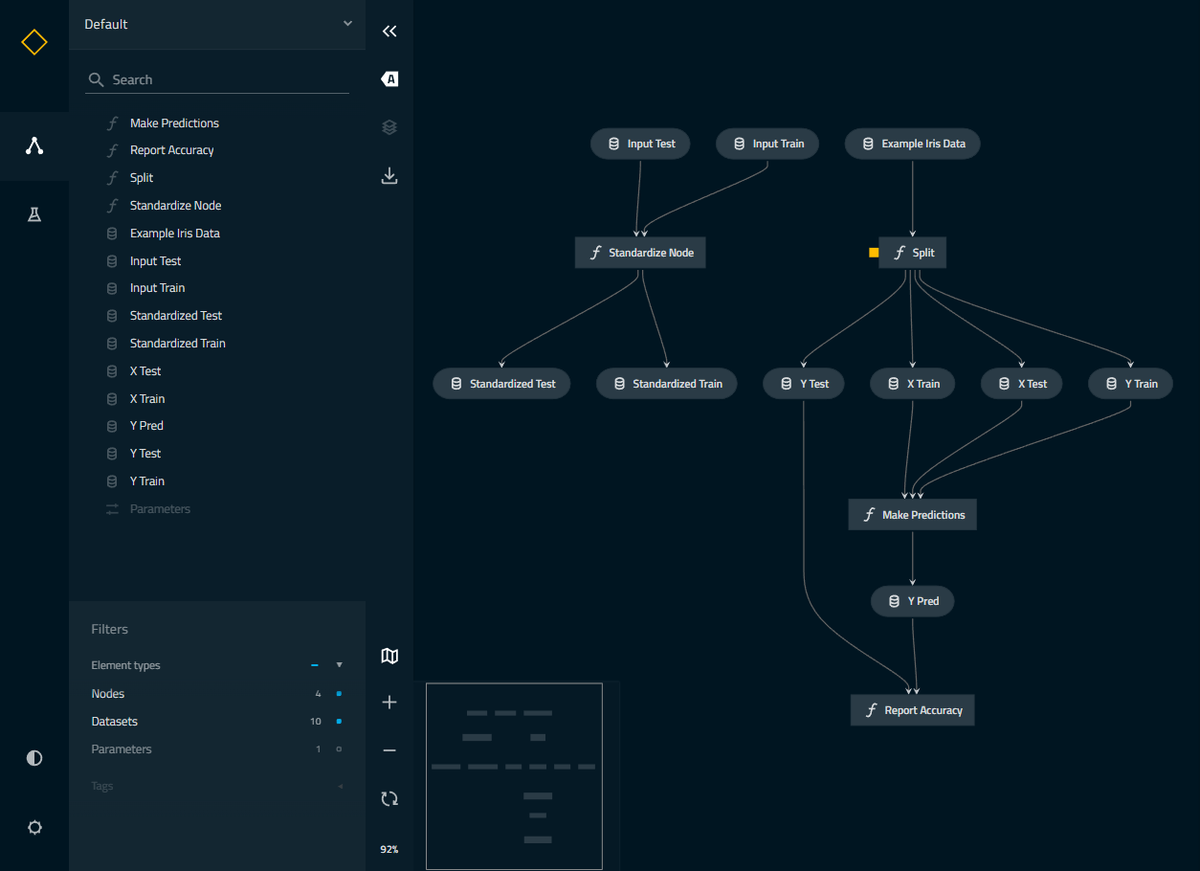Screen dimensions: 1200x871
Task: Click the Split task node in graph
Action: pos(912,253)
